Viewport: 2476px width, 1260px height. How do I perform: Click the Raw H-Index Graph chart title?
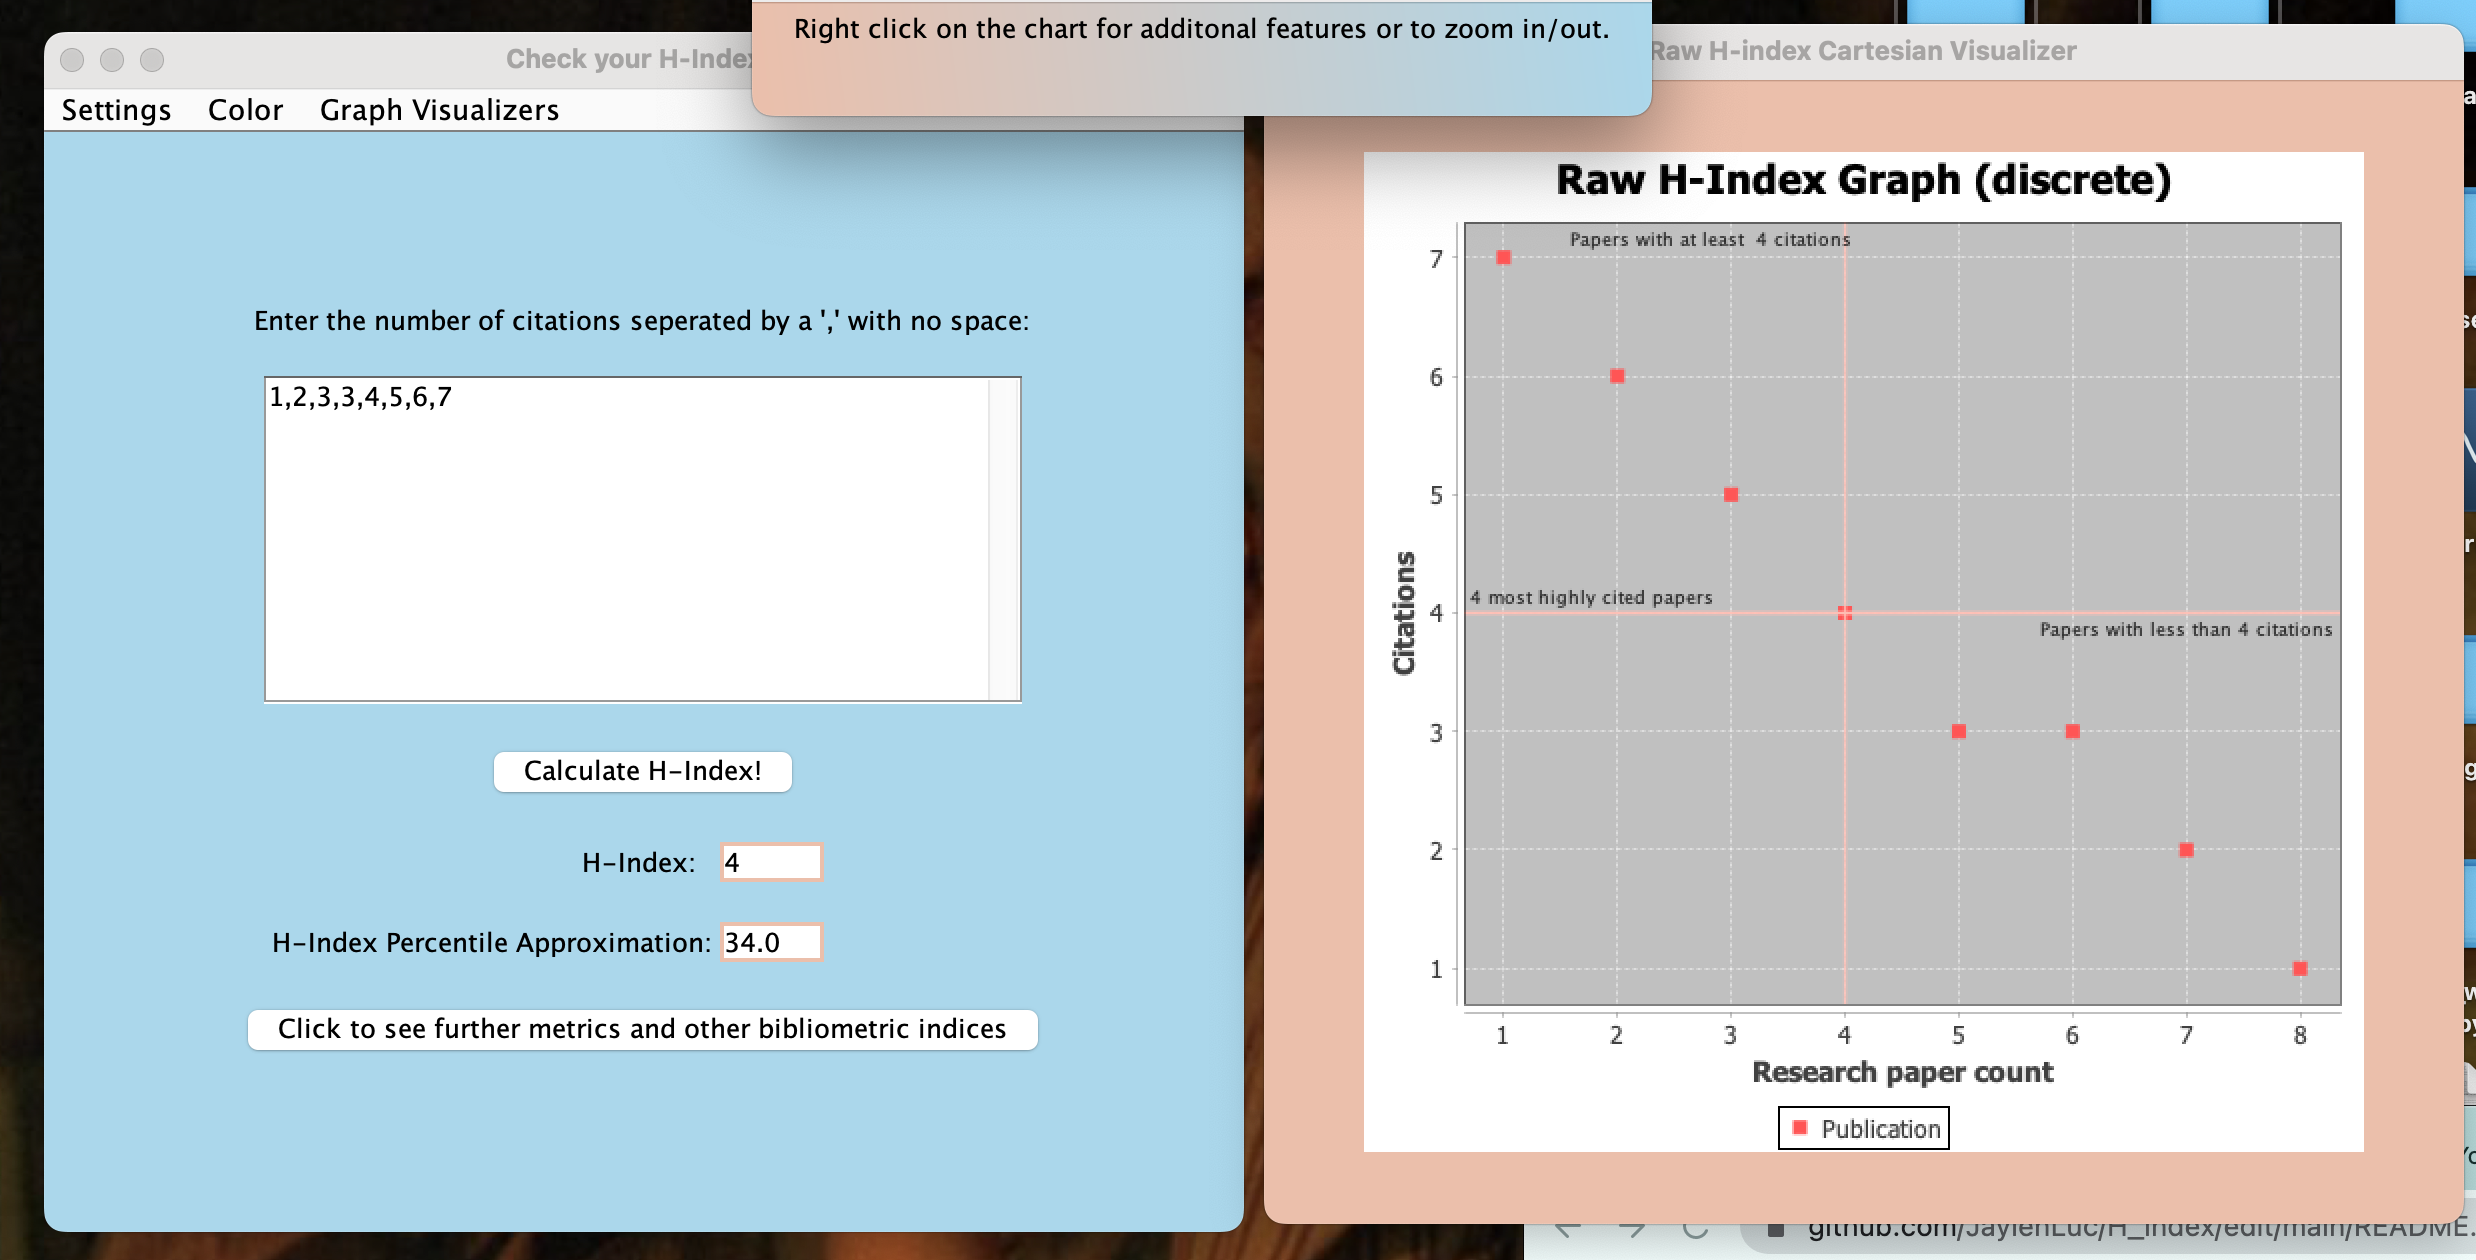click(1863, 181)
